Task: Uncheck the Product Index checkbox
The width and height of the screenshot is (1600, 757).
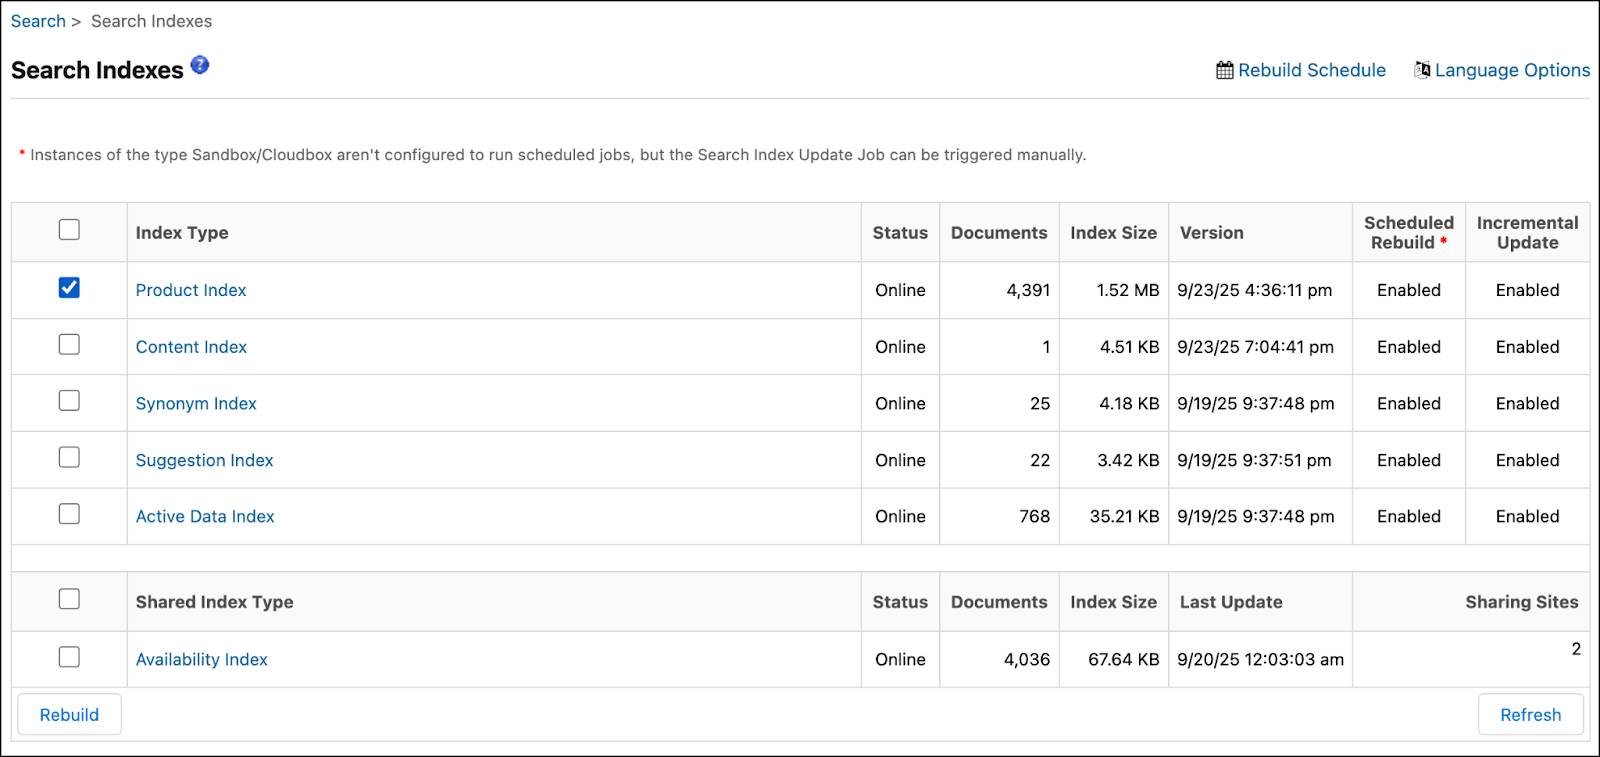Action: [x=69, y=288]
